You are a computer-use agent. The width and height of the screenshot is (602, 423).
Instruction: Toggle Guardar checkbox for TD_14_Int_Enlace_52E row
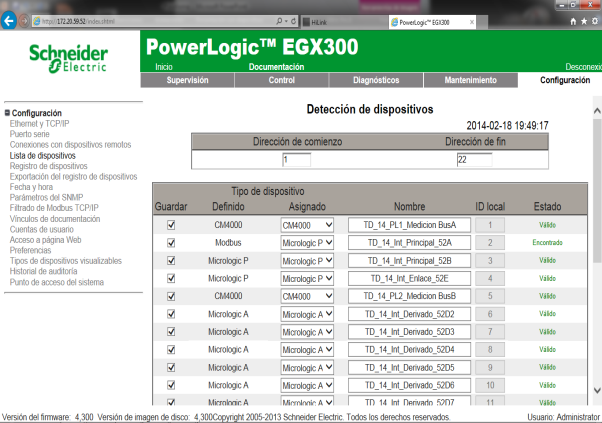coord(170,278)
